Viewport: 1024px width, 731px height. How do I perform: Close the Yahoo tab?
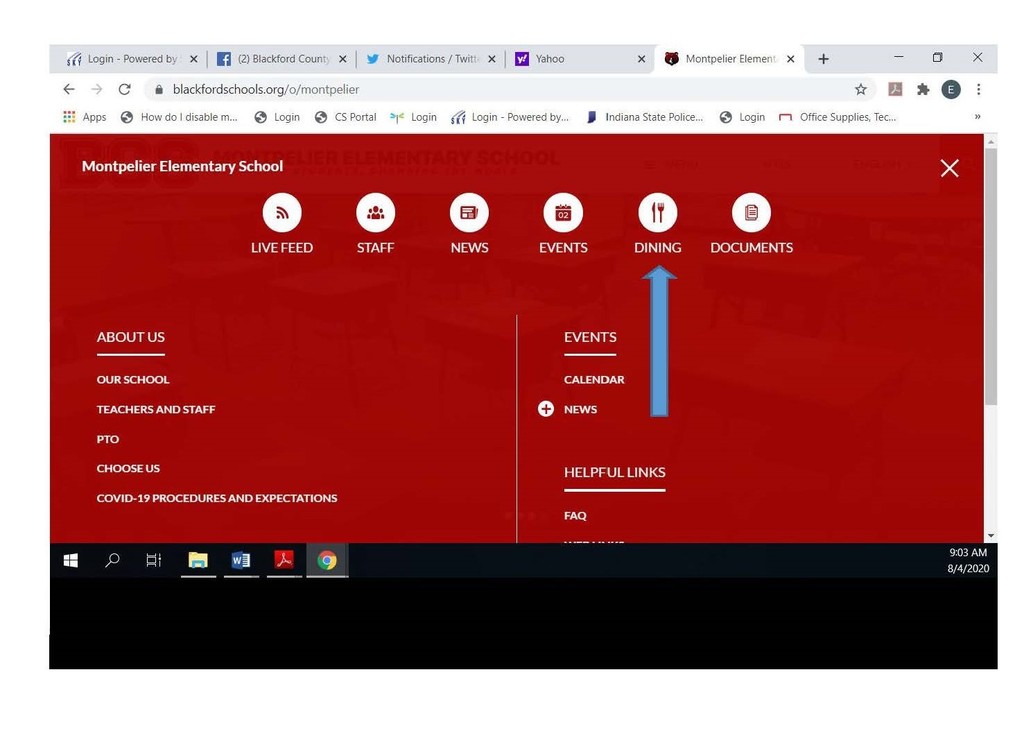641,59
